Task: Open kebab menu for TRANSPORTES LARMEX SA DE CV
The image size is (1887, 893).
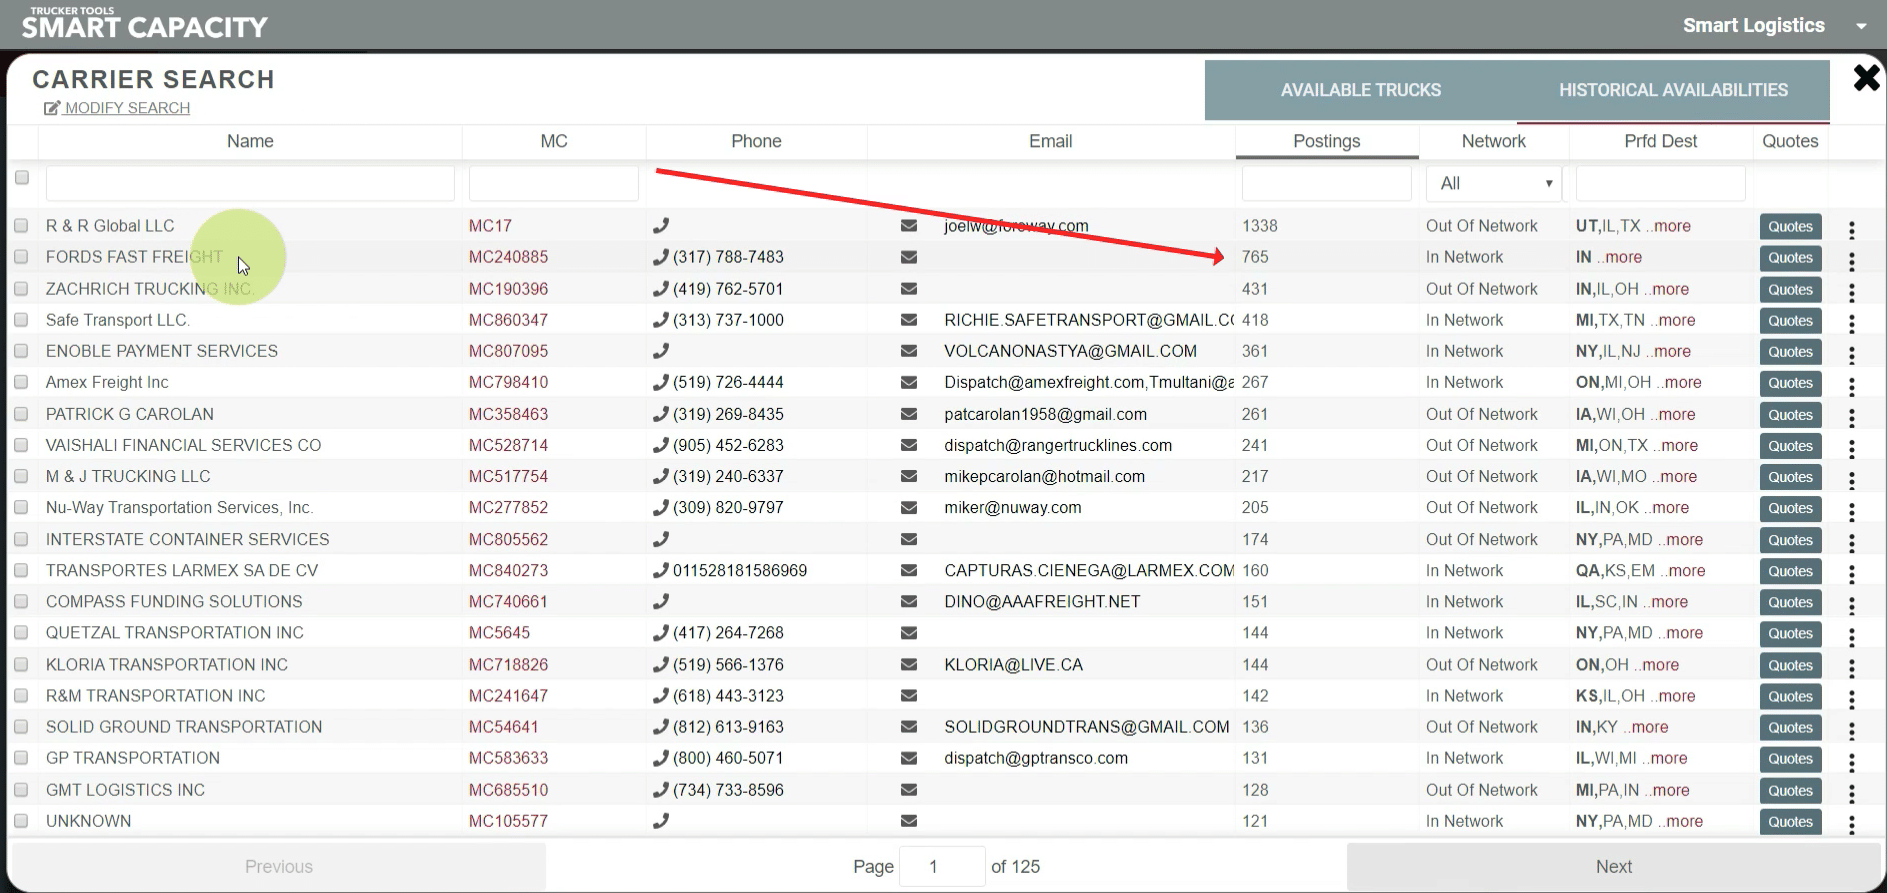Action: point(1852,574)
